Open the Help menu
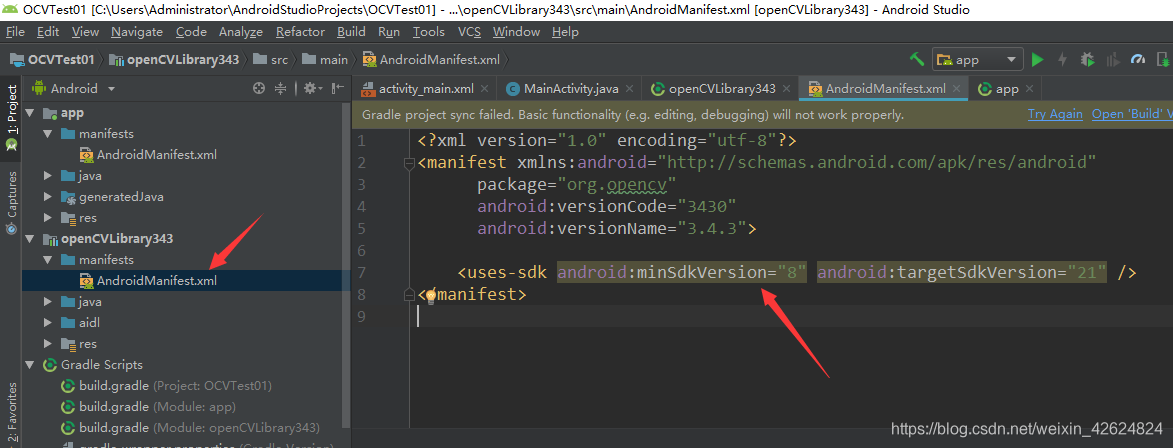This screenshot has width=1173, height=448. pyautogui.click(x=565, y=31)
